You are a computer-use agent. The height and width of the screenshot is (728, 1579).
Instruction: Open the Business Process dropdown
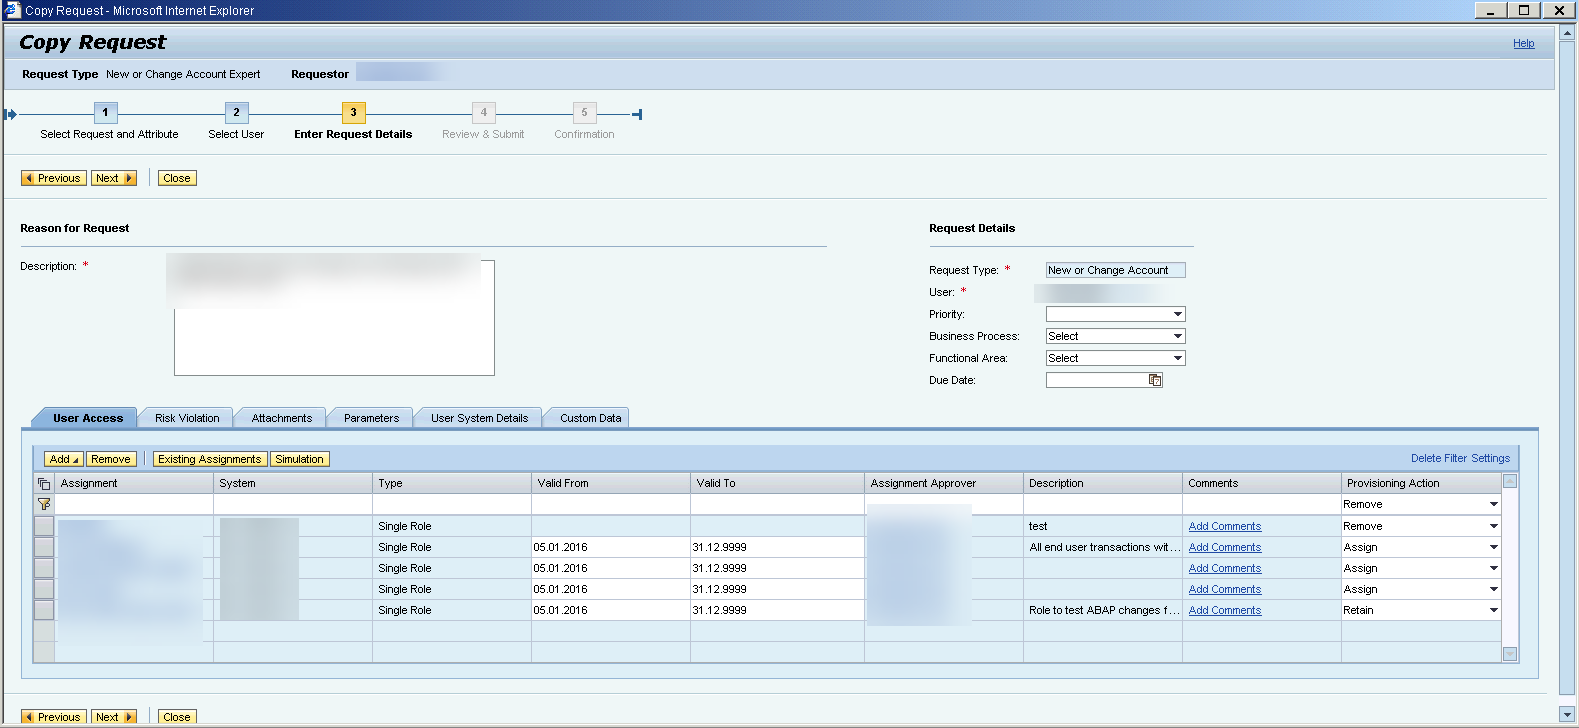[x=1178, y=336]
